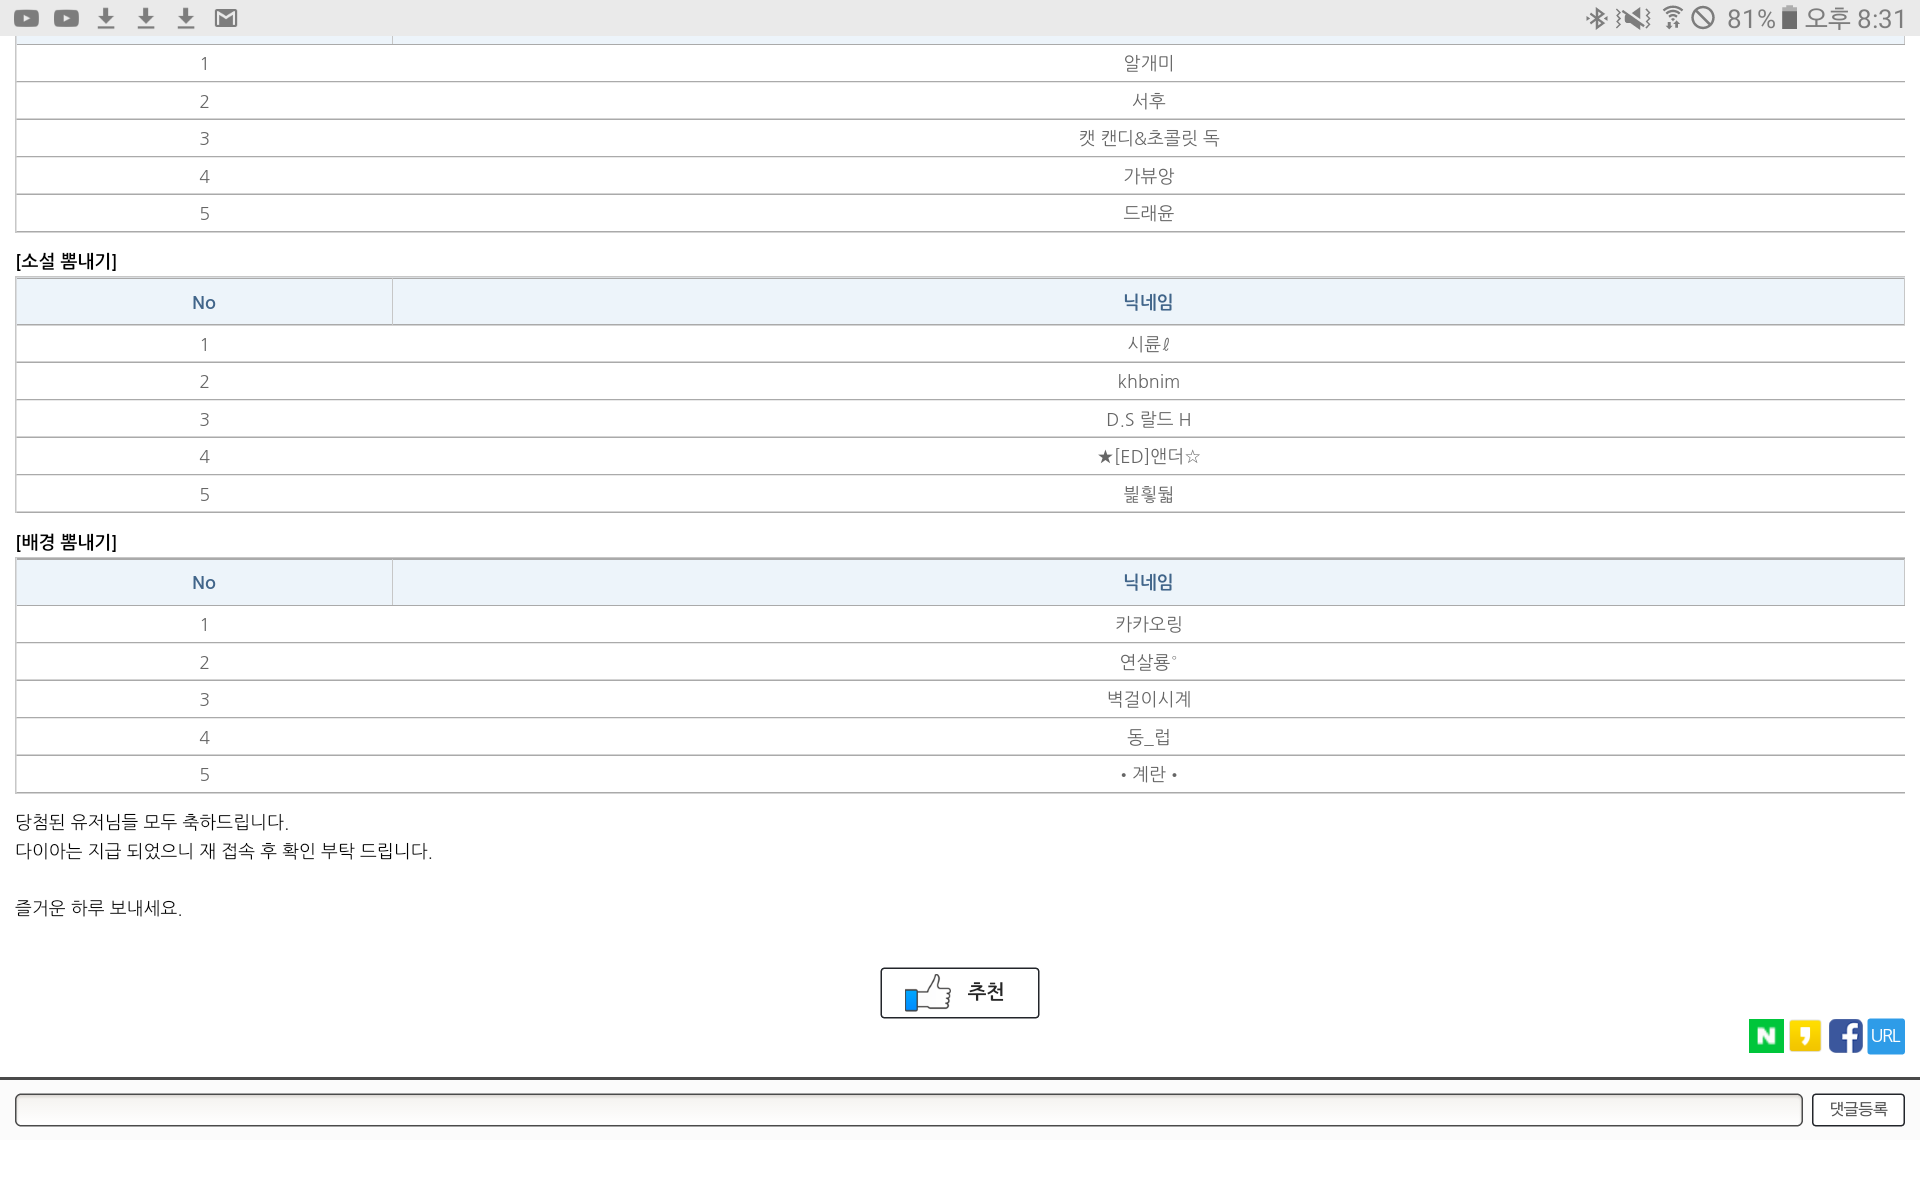This screenshot has width=1920, height=1200.
Task: Tap the Bluetooth status icon
Action: point(1596,18)
